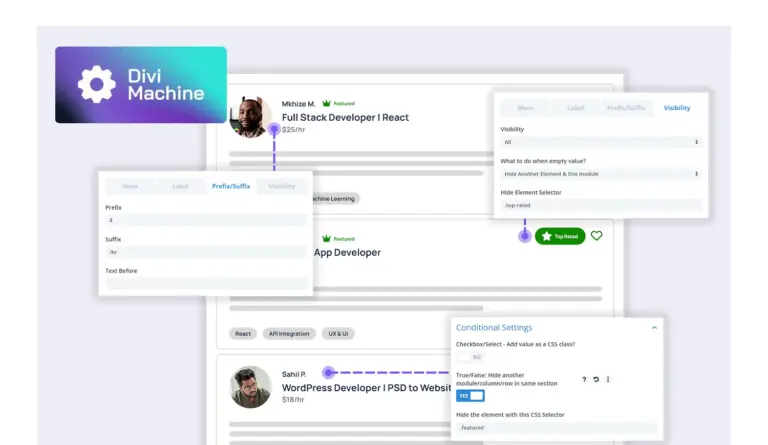The height and width of the screenshot is (445, 768).
Task: Click the heart favorite icon beside Top Rated
Action: [596, 236]
